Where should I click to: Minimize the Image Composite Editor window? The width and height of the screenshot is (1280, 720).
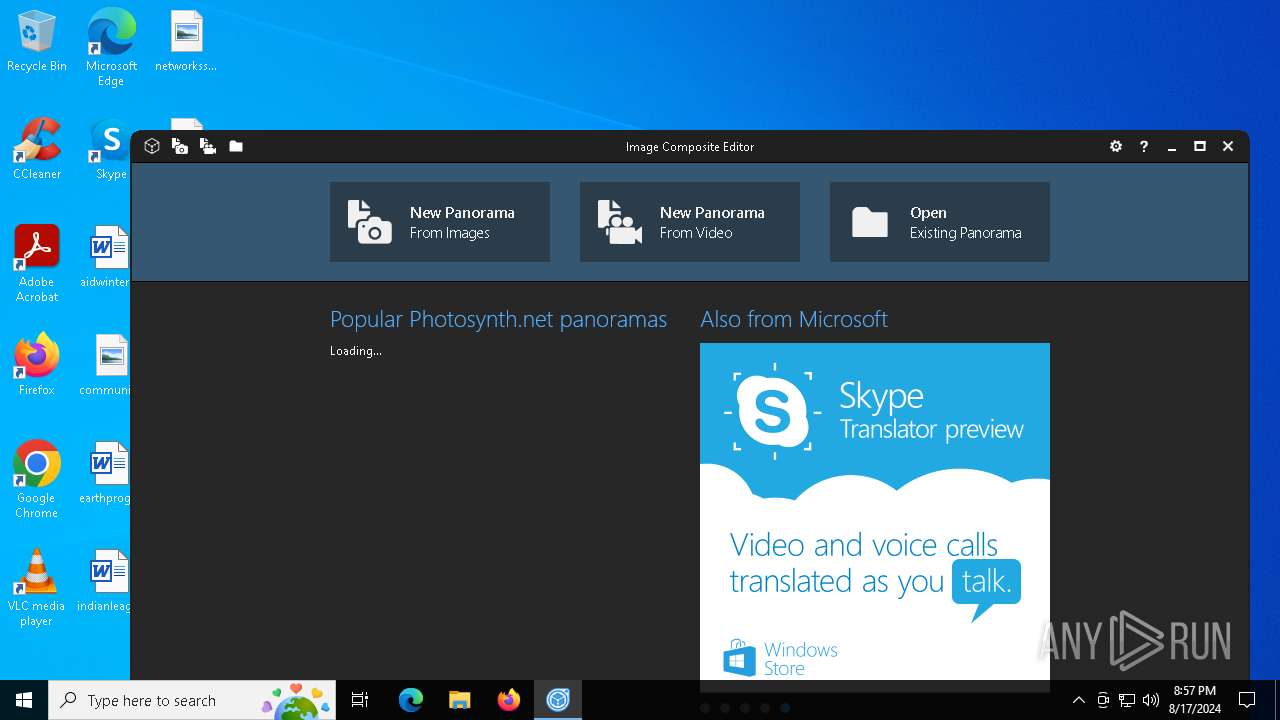click(x=1172, y=146)
